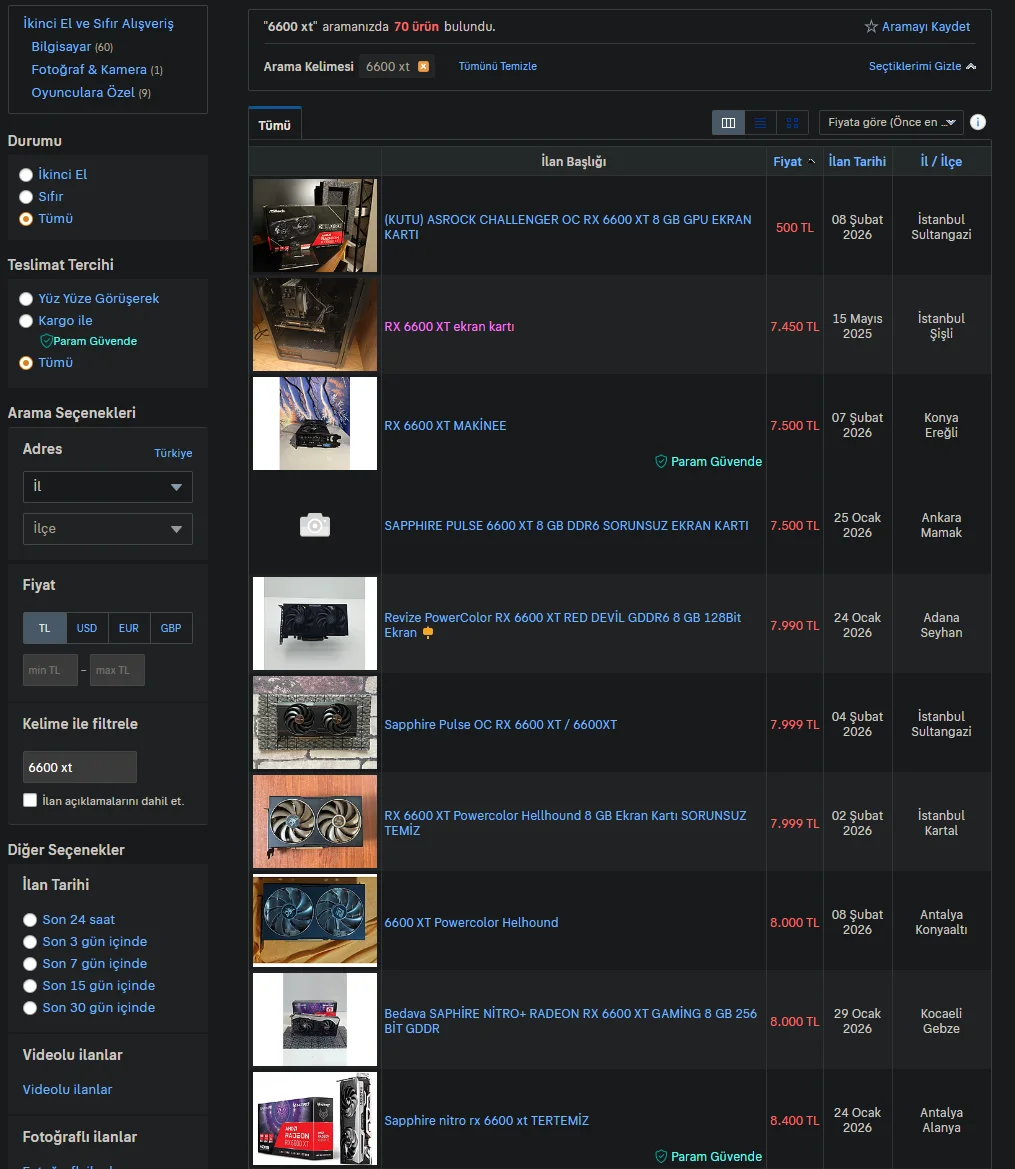Click the Ankara Mamak location cell
Viewport: 1015px width, 1169px height.
click(941, 525)
